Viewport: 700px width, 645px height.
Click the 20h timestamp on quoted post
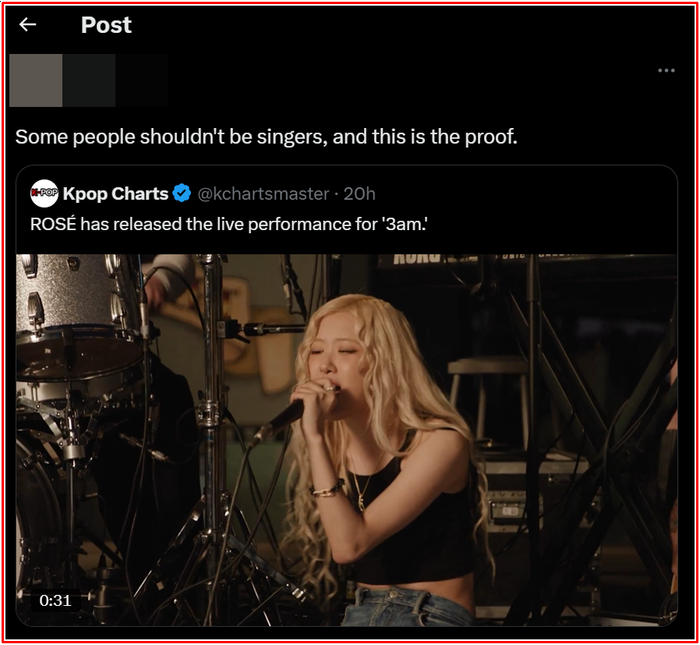click(359, 193)
